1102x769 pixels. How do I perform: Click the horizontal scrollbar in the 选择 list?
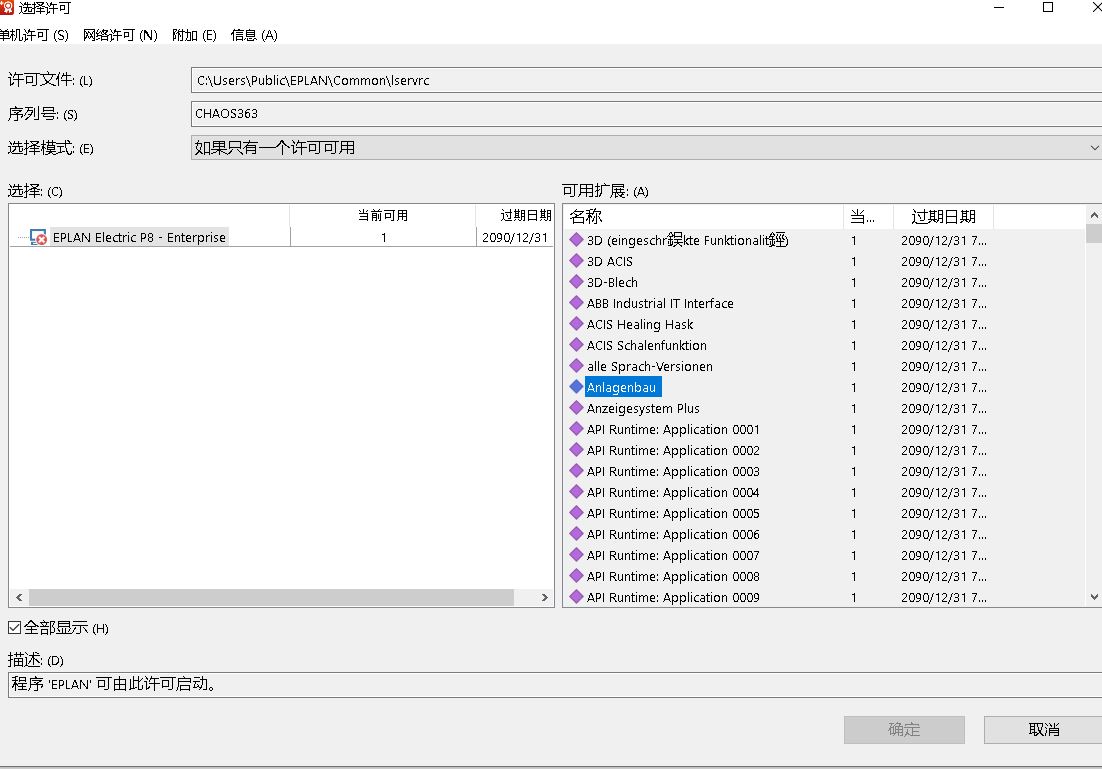[270, 597]
